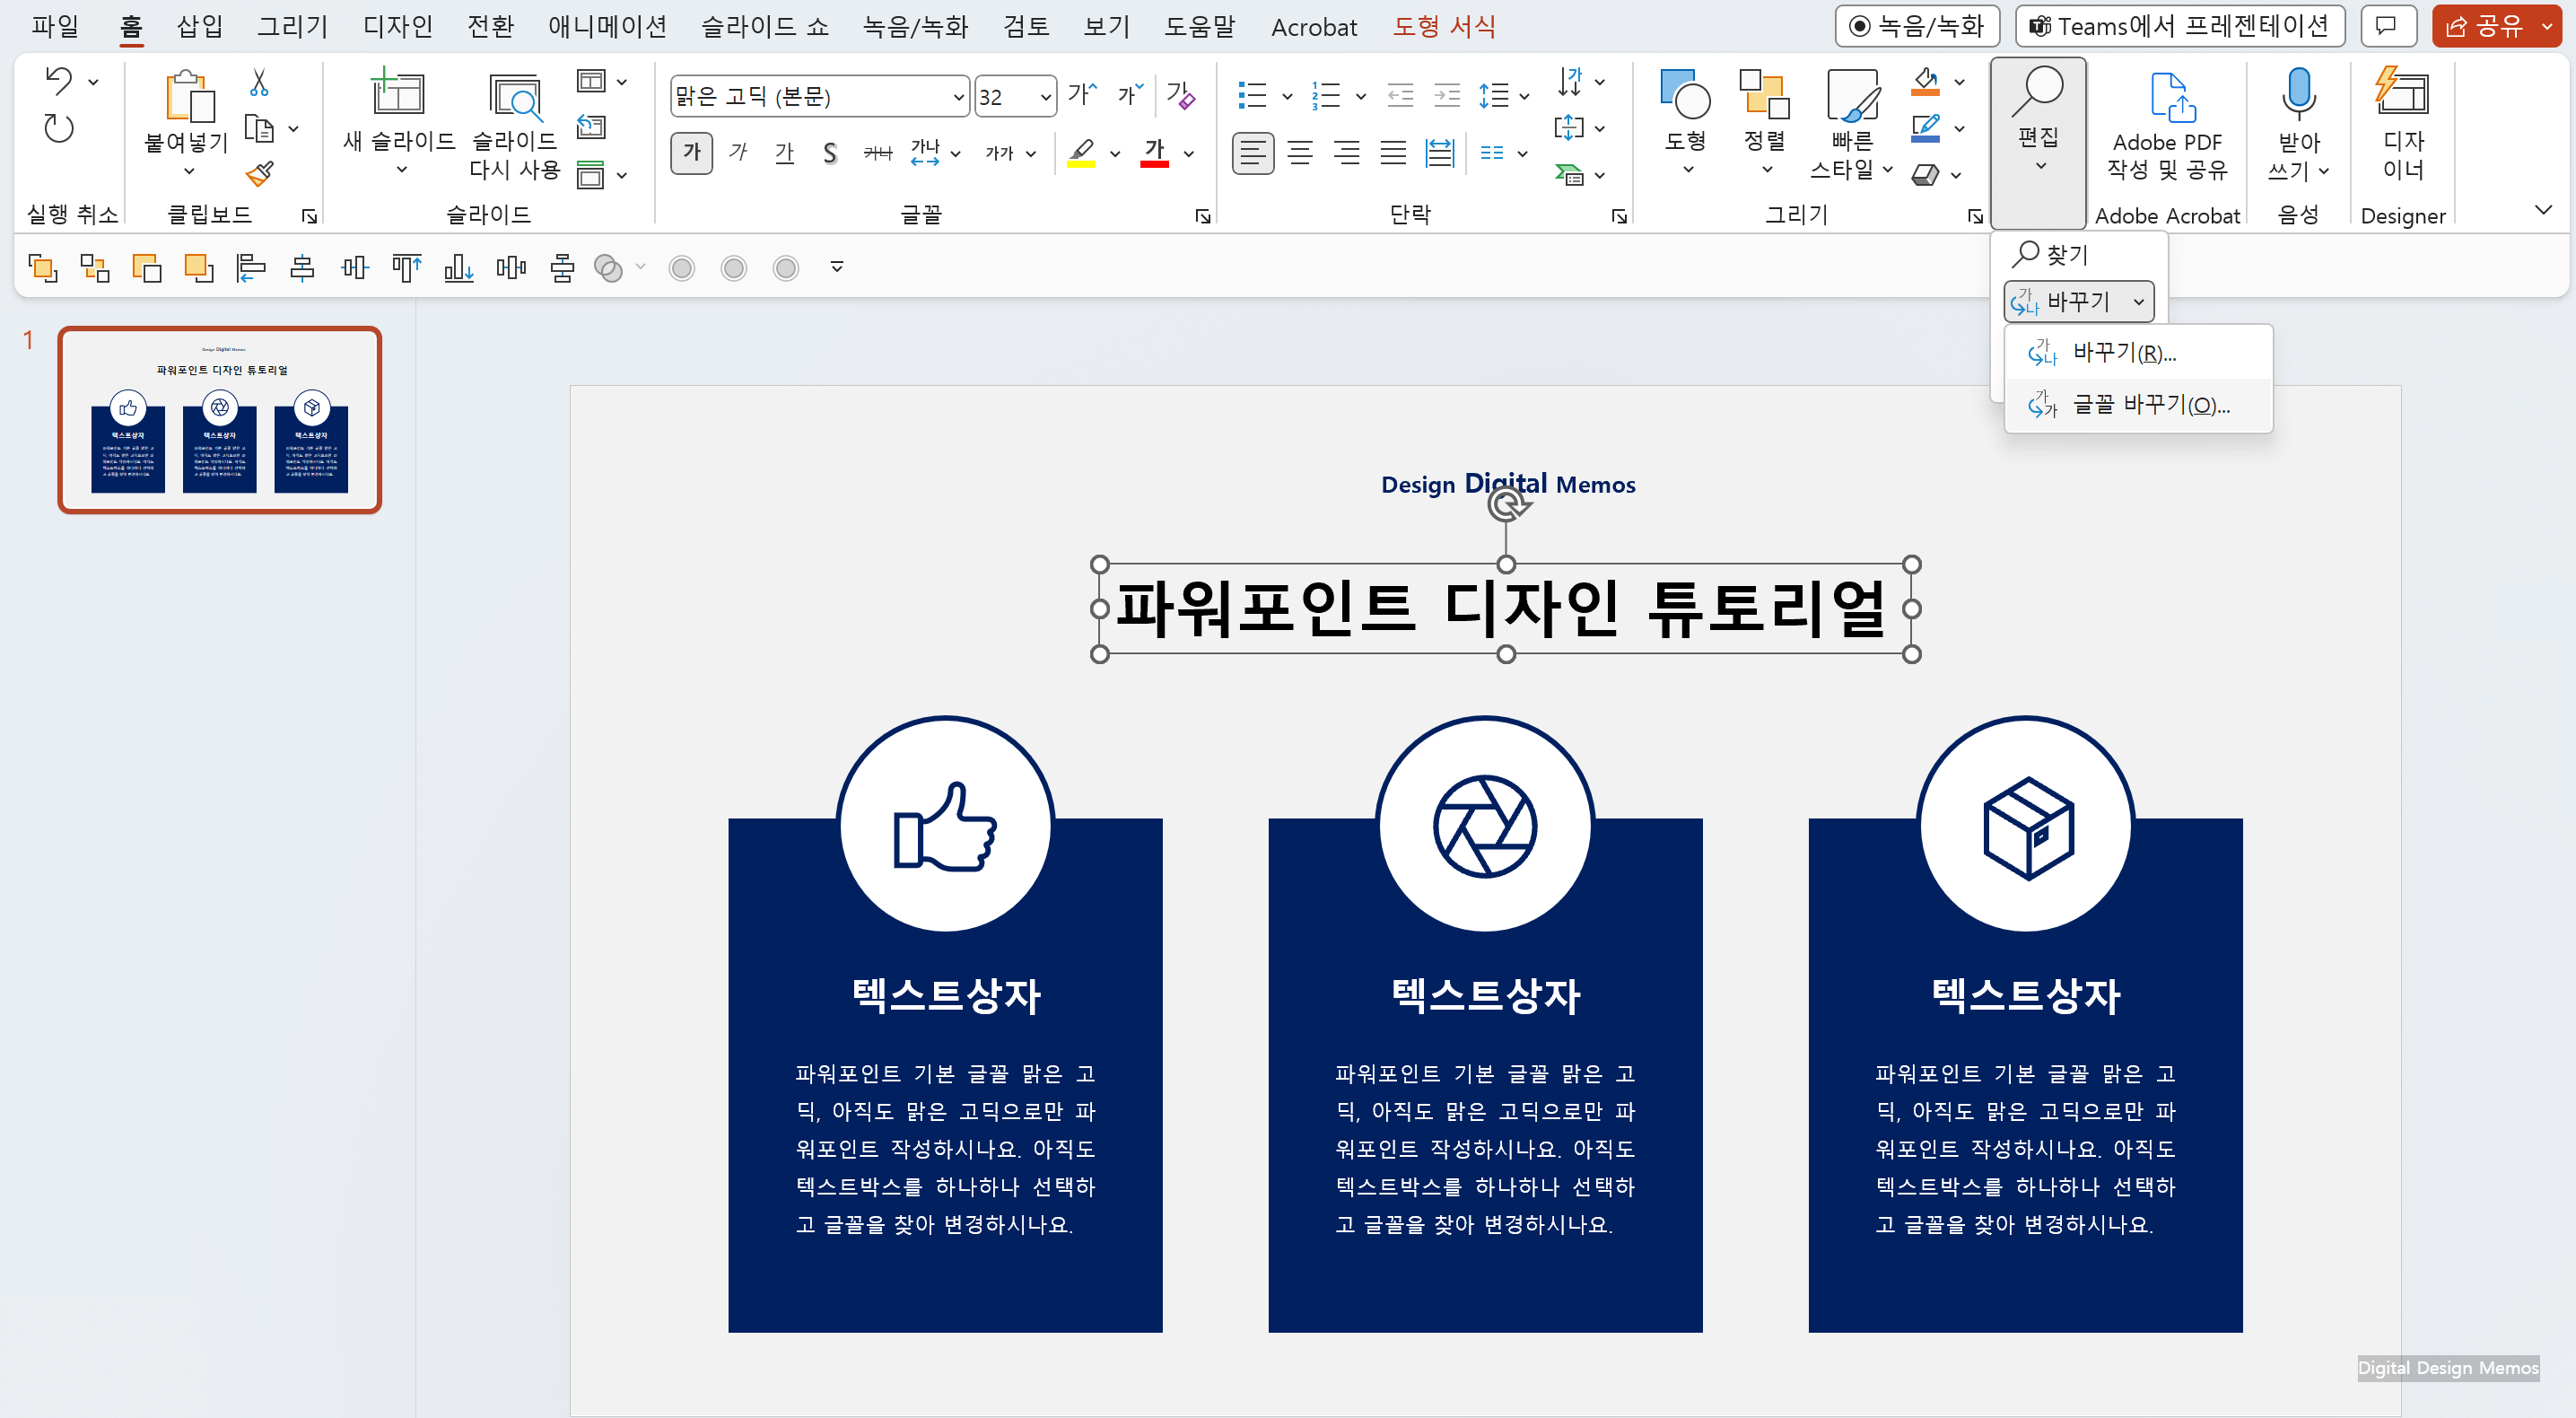Click the Bulleted list icon

click(1252, 96)
